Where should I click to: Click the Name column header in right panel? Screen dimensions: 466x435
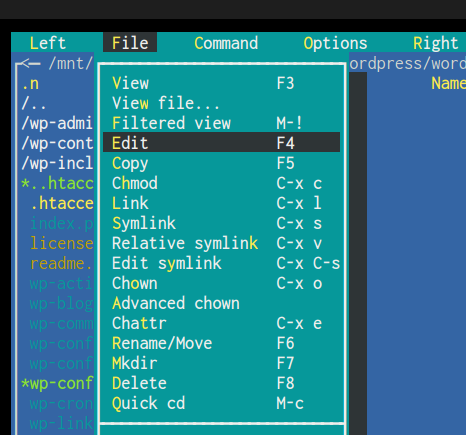(448, 83)
